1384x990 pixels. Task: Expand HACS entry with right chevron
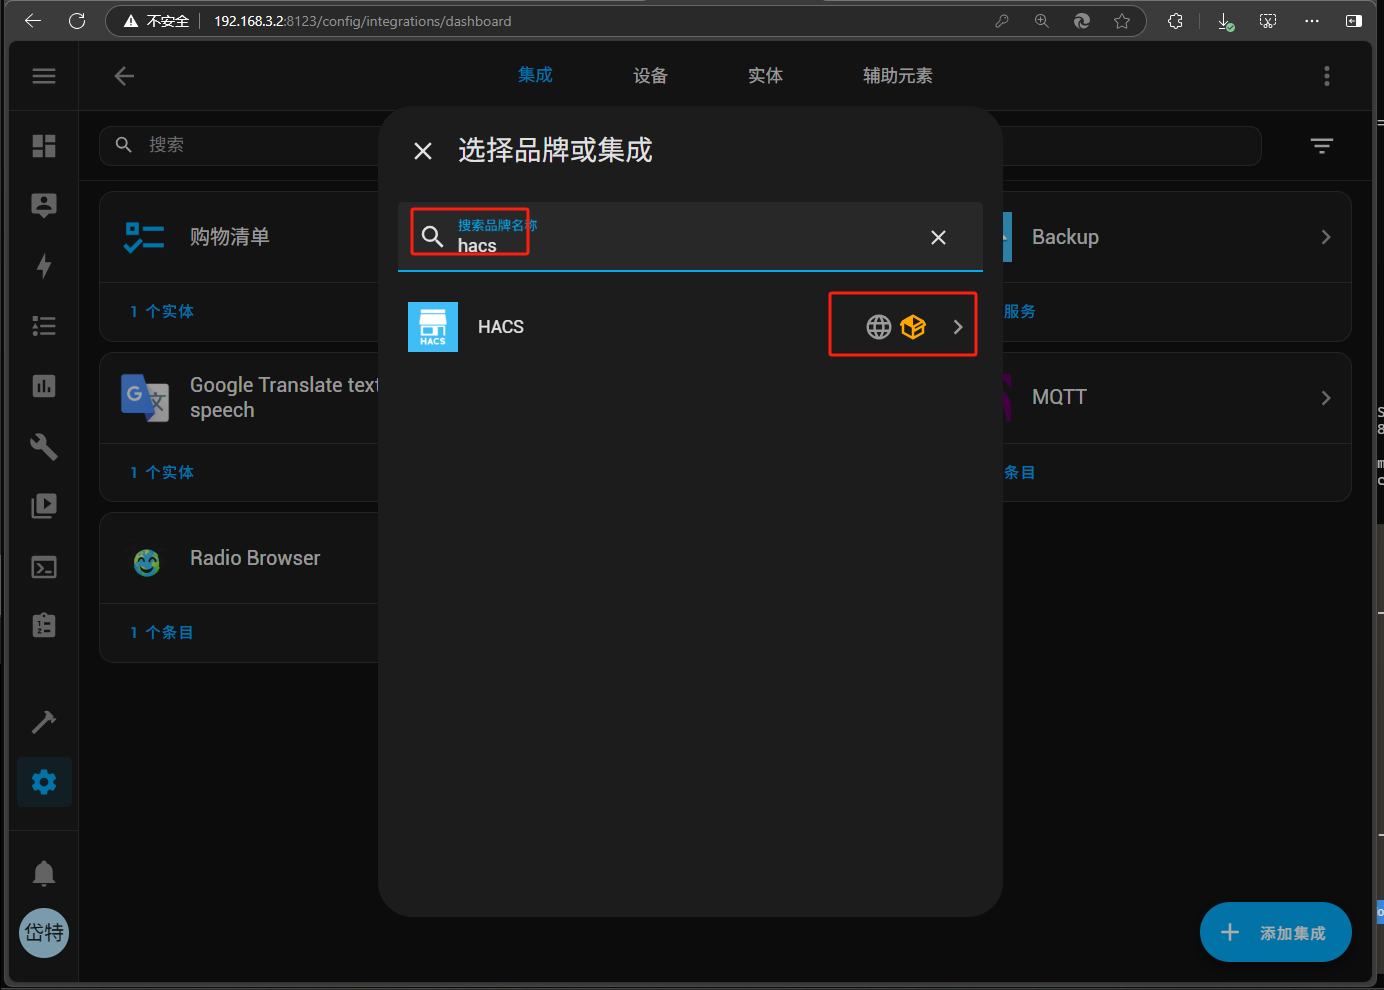(957, 327)
